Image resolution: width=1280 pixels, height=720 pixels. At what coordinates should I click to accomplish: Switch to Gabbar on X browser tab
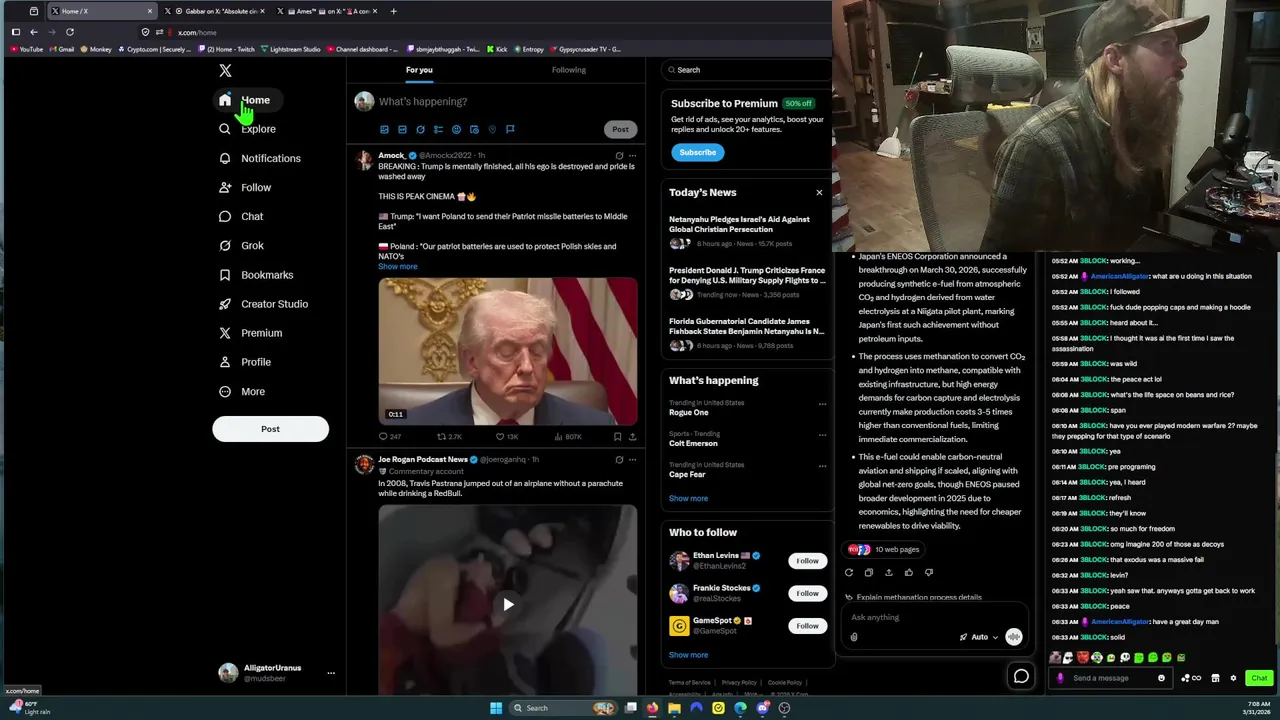pyautogui.click(x=214, y=11)
